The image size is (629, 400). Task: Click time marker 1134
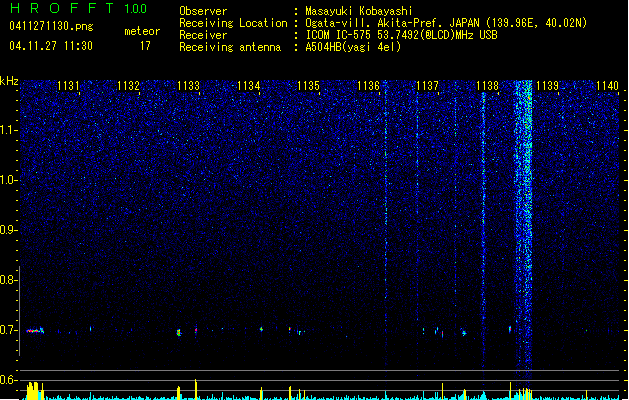pyautogui.click(x=248, y=86)
